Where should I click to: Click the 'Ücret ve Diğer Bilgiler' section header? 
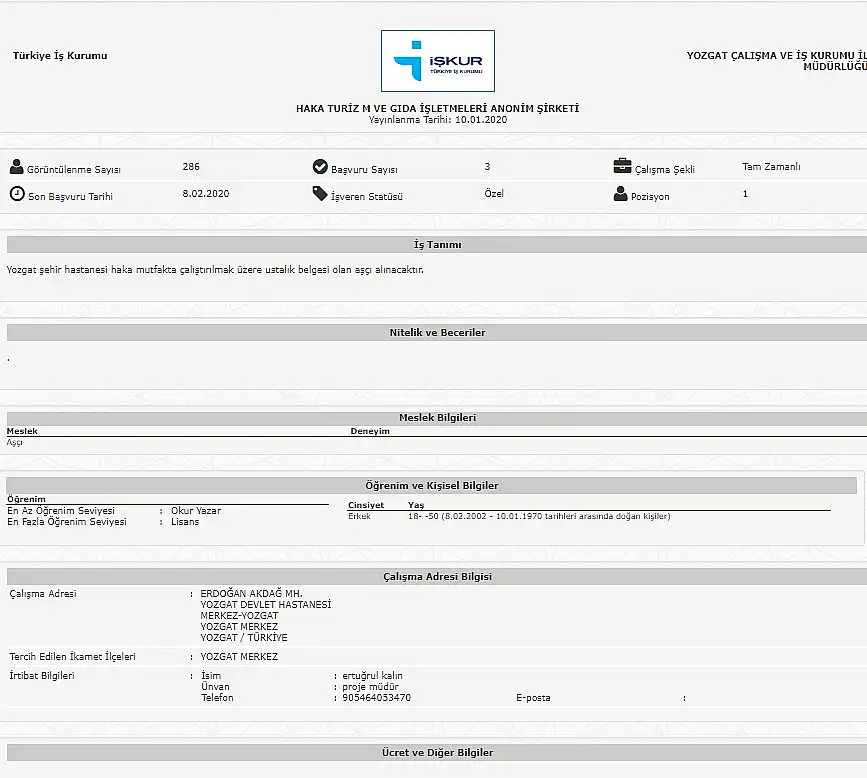pos(437,753)
